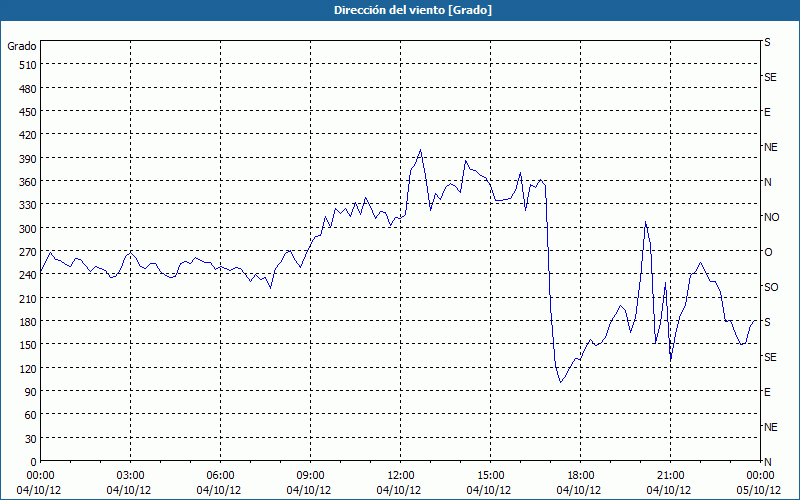The image size is (800, 500).
Task: Select the 120 degree axis label
Action: pyautogui.click(x=29, y=368)
